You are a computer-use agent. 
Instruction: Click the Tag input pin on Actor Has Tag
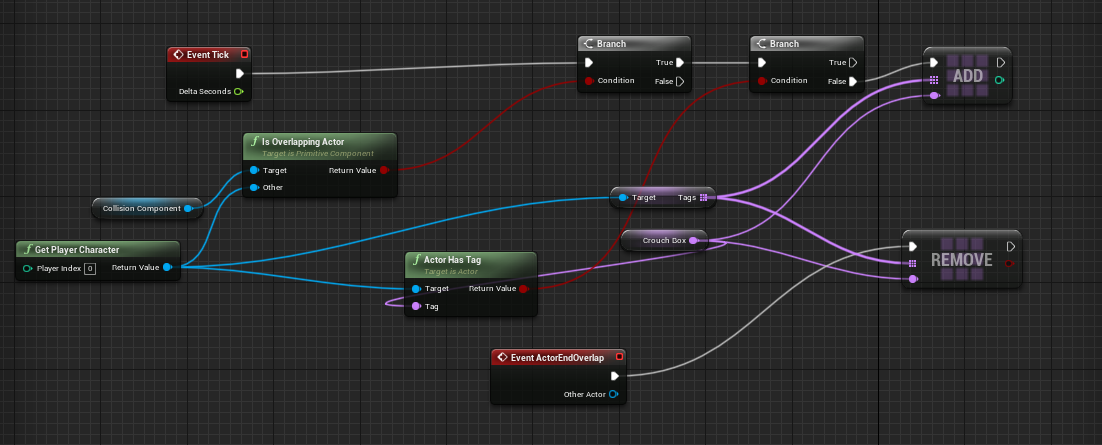(416, 306)
